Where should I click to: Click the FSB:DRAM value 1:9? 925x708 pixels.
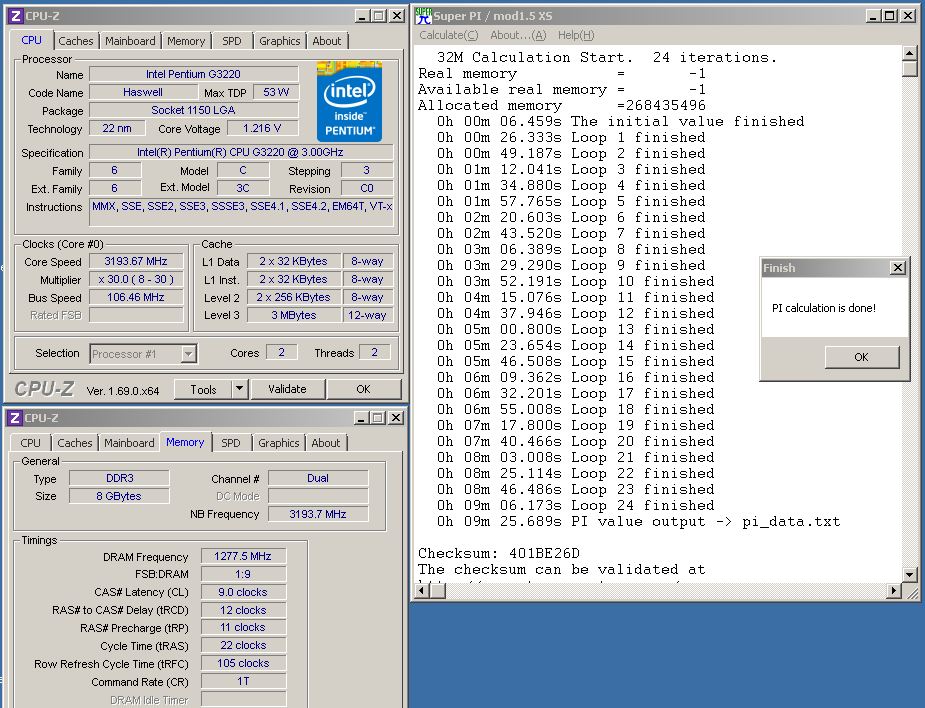[243, 574]
